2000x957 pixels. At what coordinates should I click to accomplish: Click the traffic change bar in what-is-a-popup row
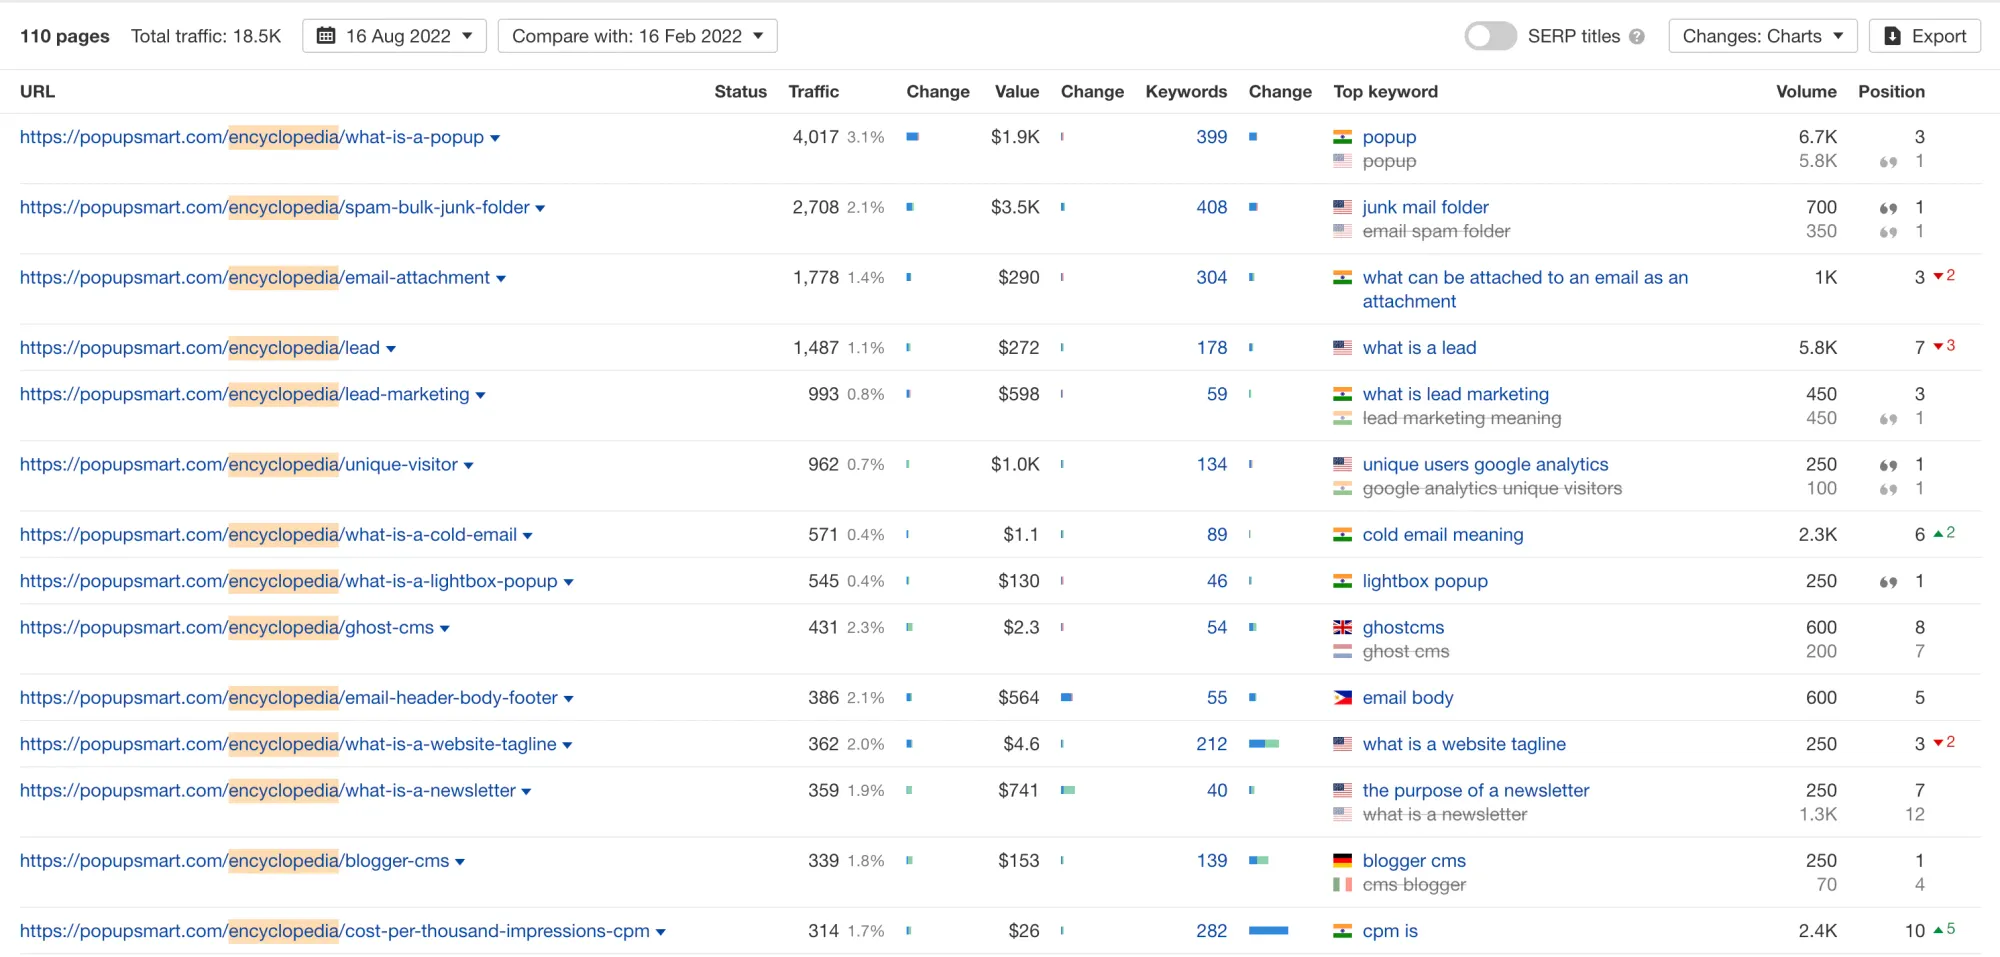point(912,136)
